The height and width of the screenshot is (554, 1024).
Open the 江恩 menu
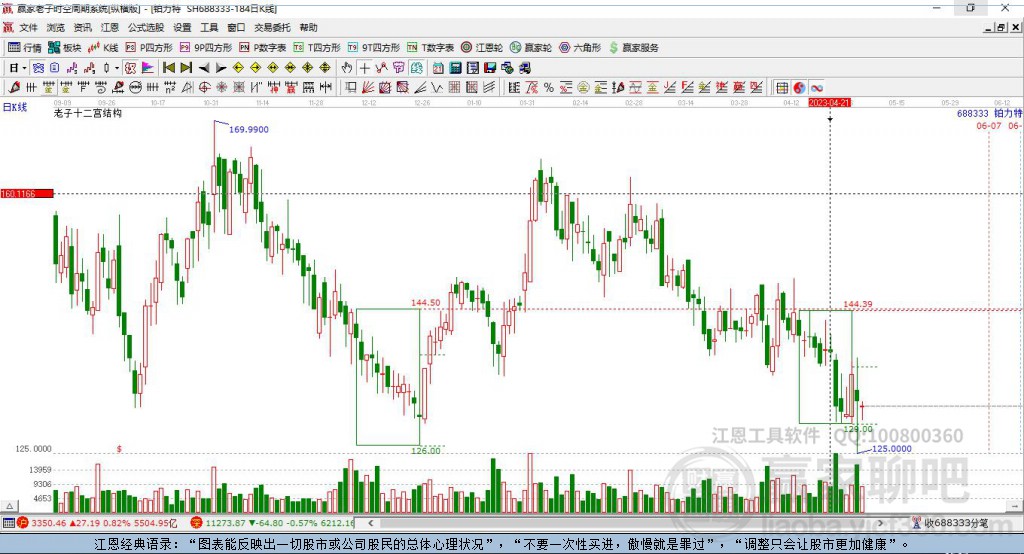pos(110,27)
